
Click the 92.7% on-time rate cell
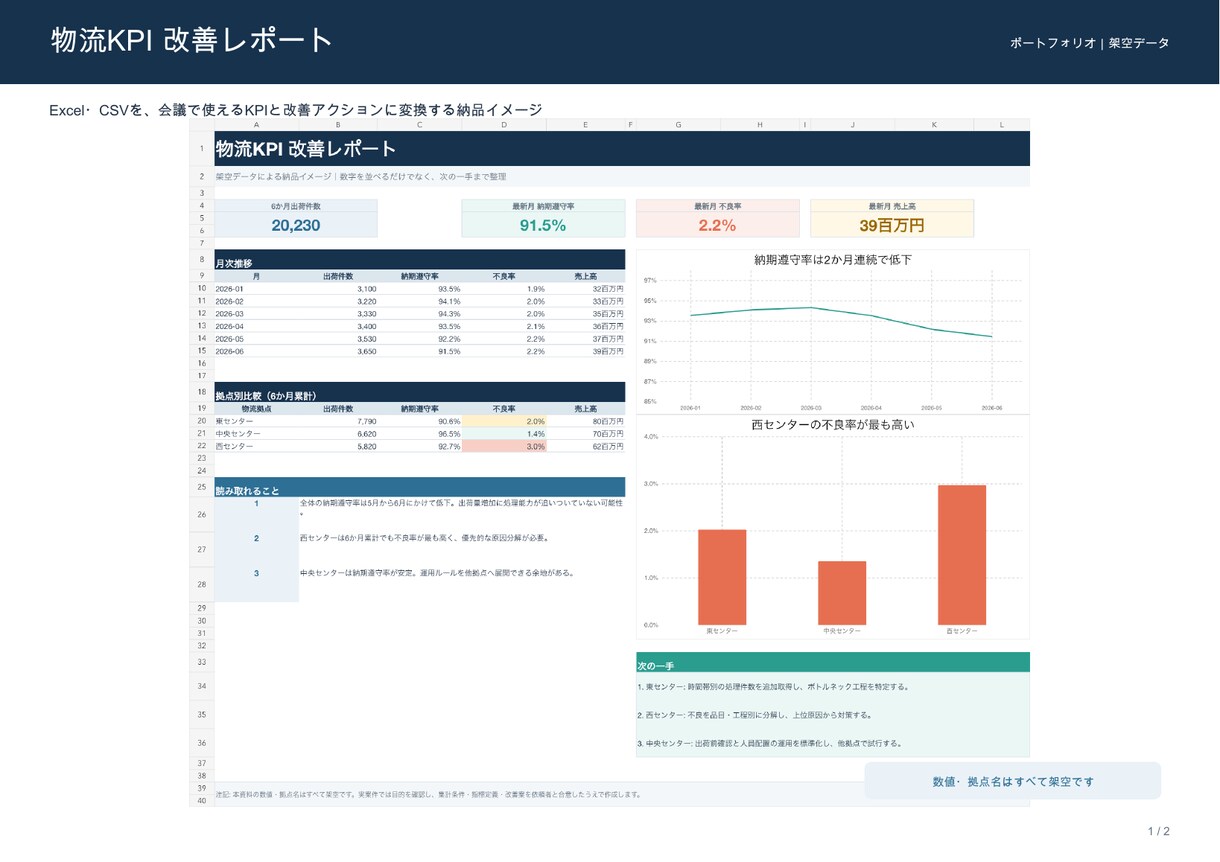pos(420,446)
